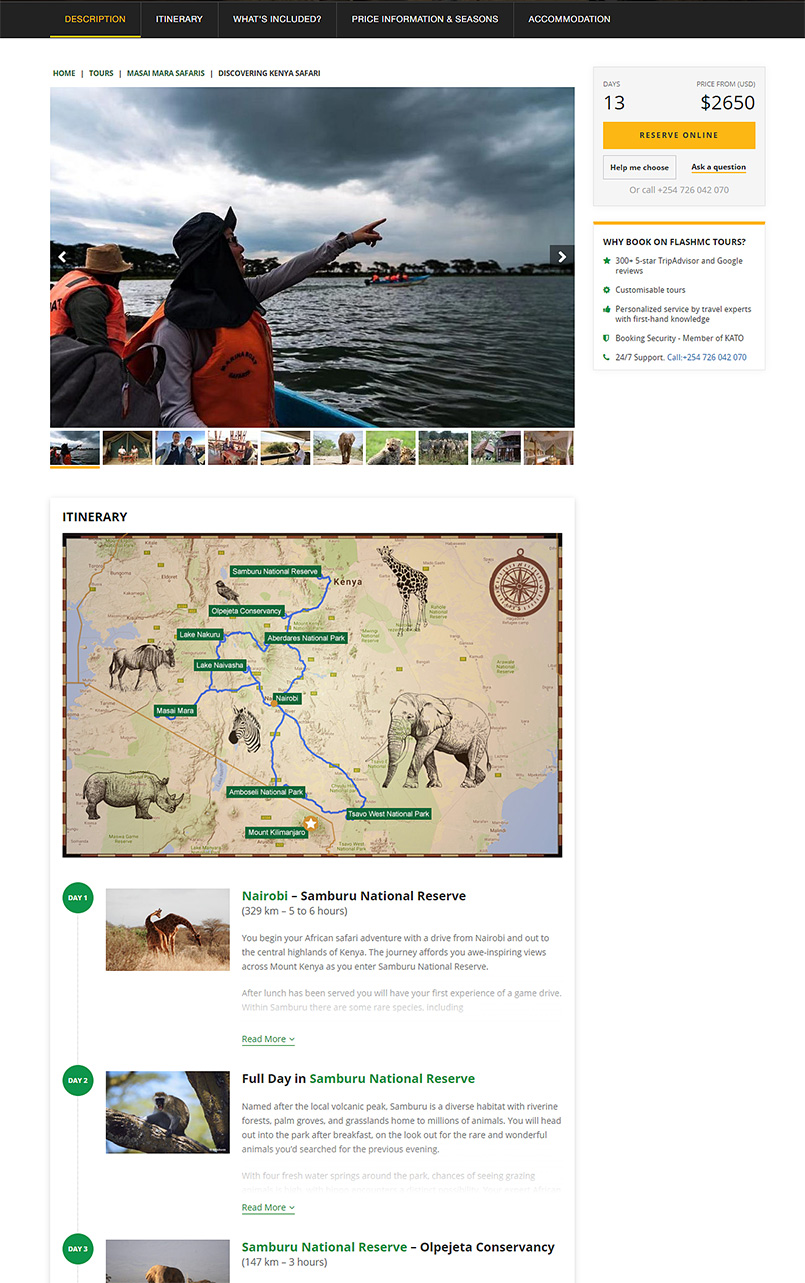Open the Accommodation tab
The image size is (805, 1283).
point(569,19)
